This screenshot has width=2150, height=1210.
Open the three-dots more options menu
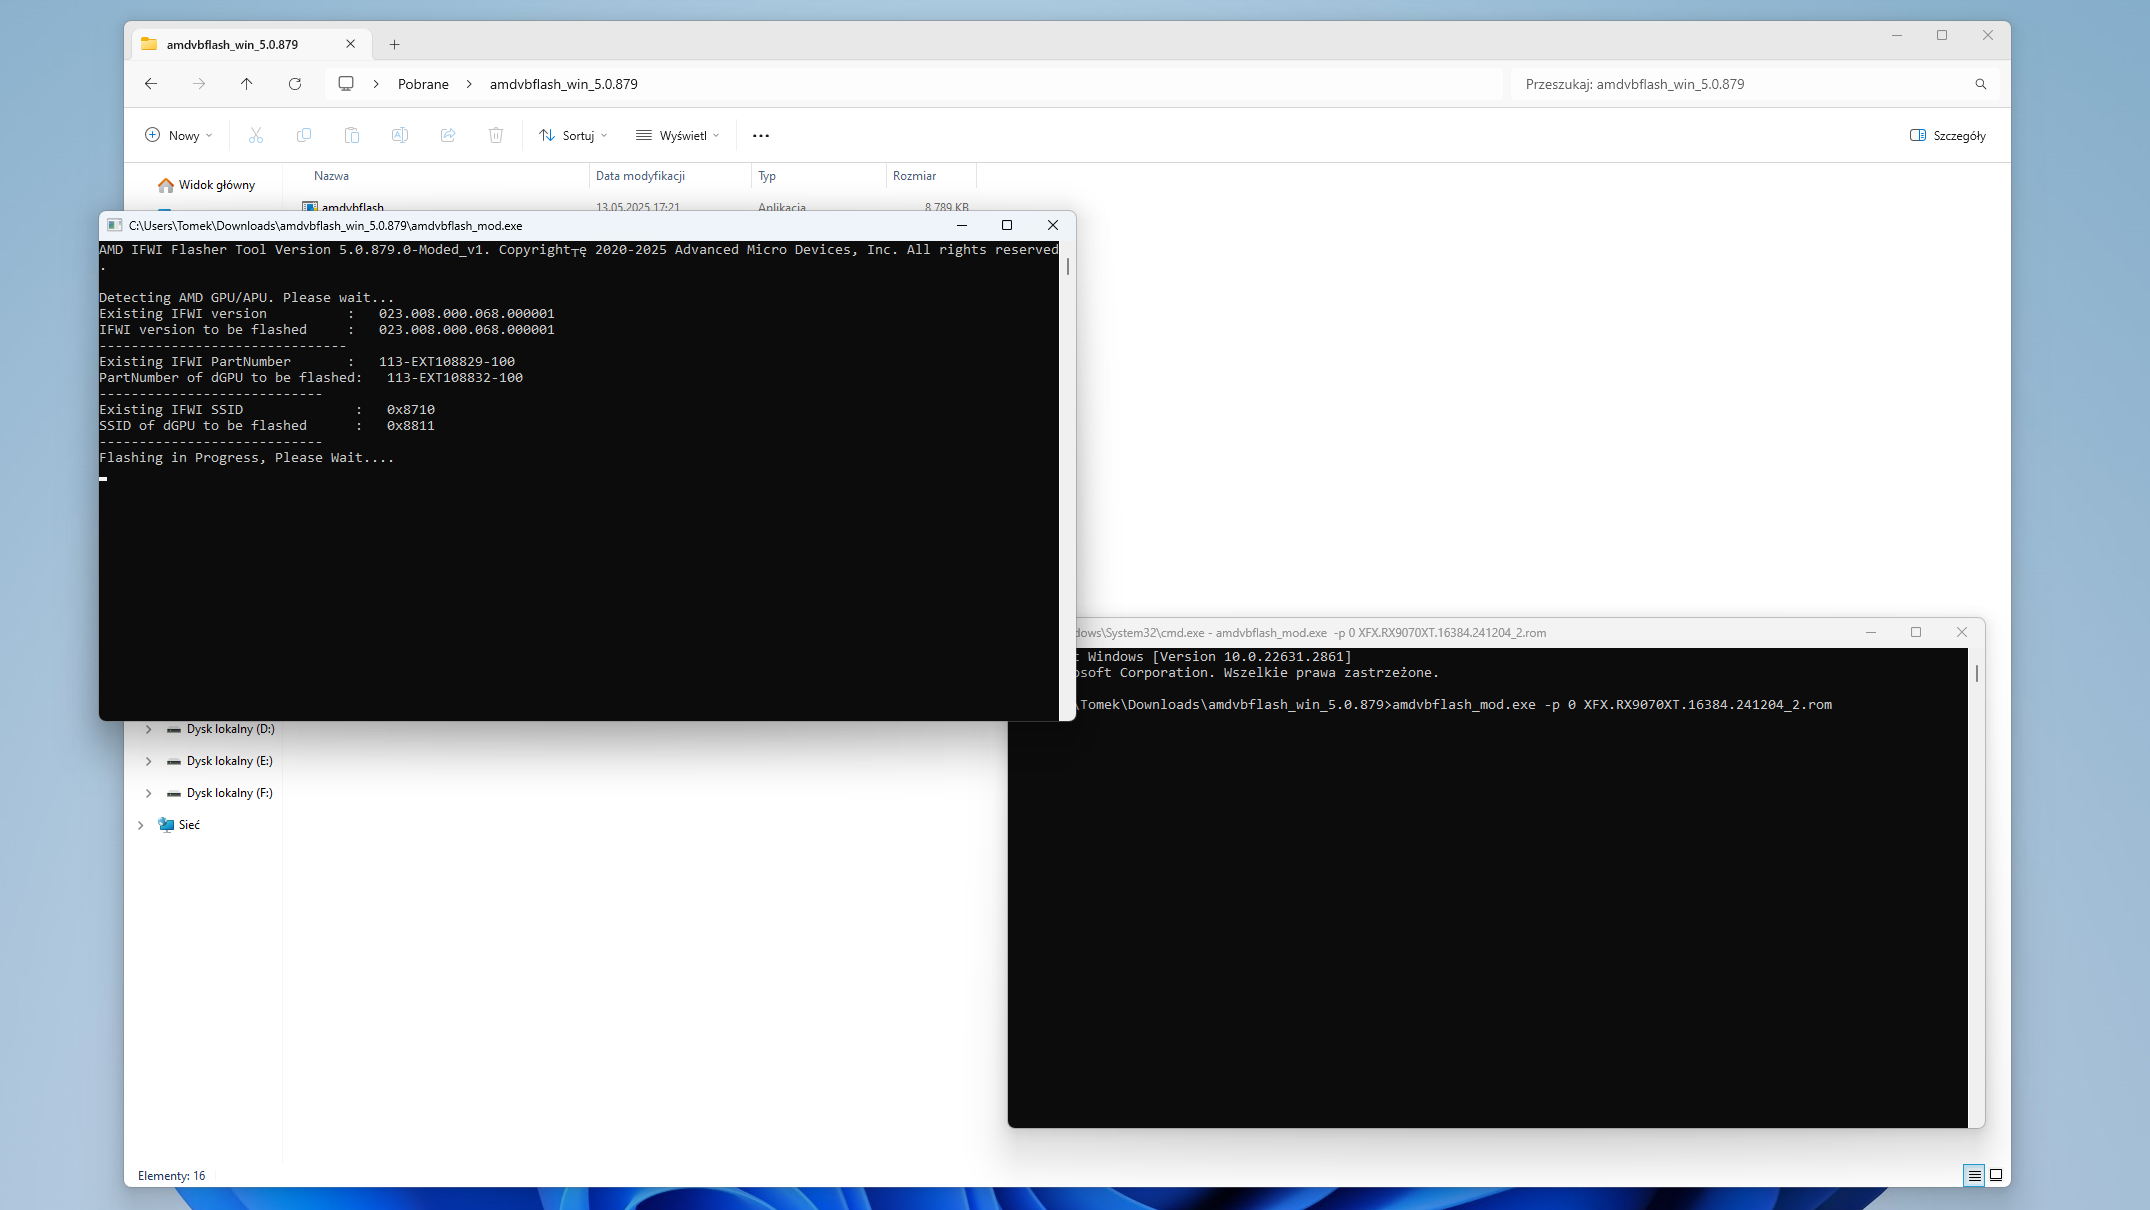point(761,135)
